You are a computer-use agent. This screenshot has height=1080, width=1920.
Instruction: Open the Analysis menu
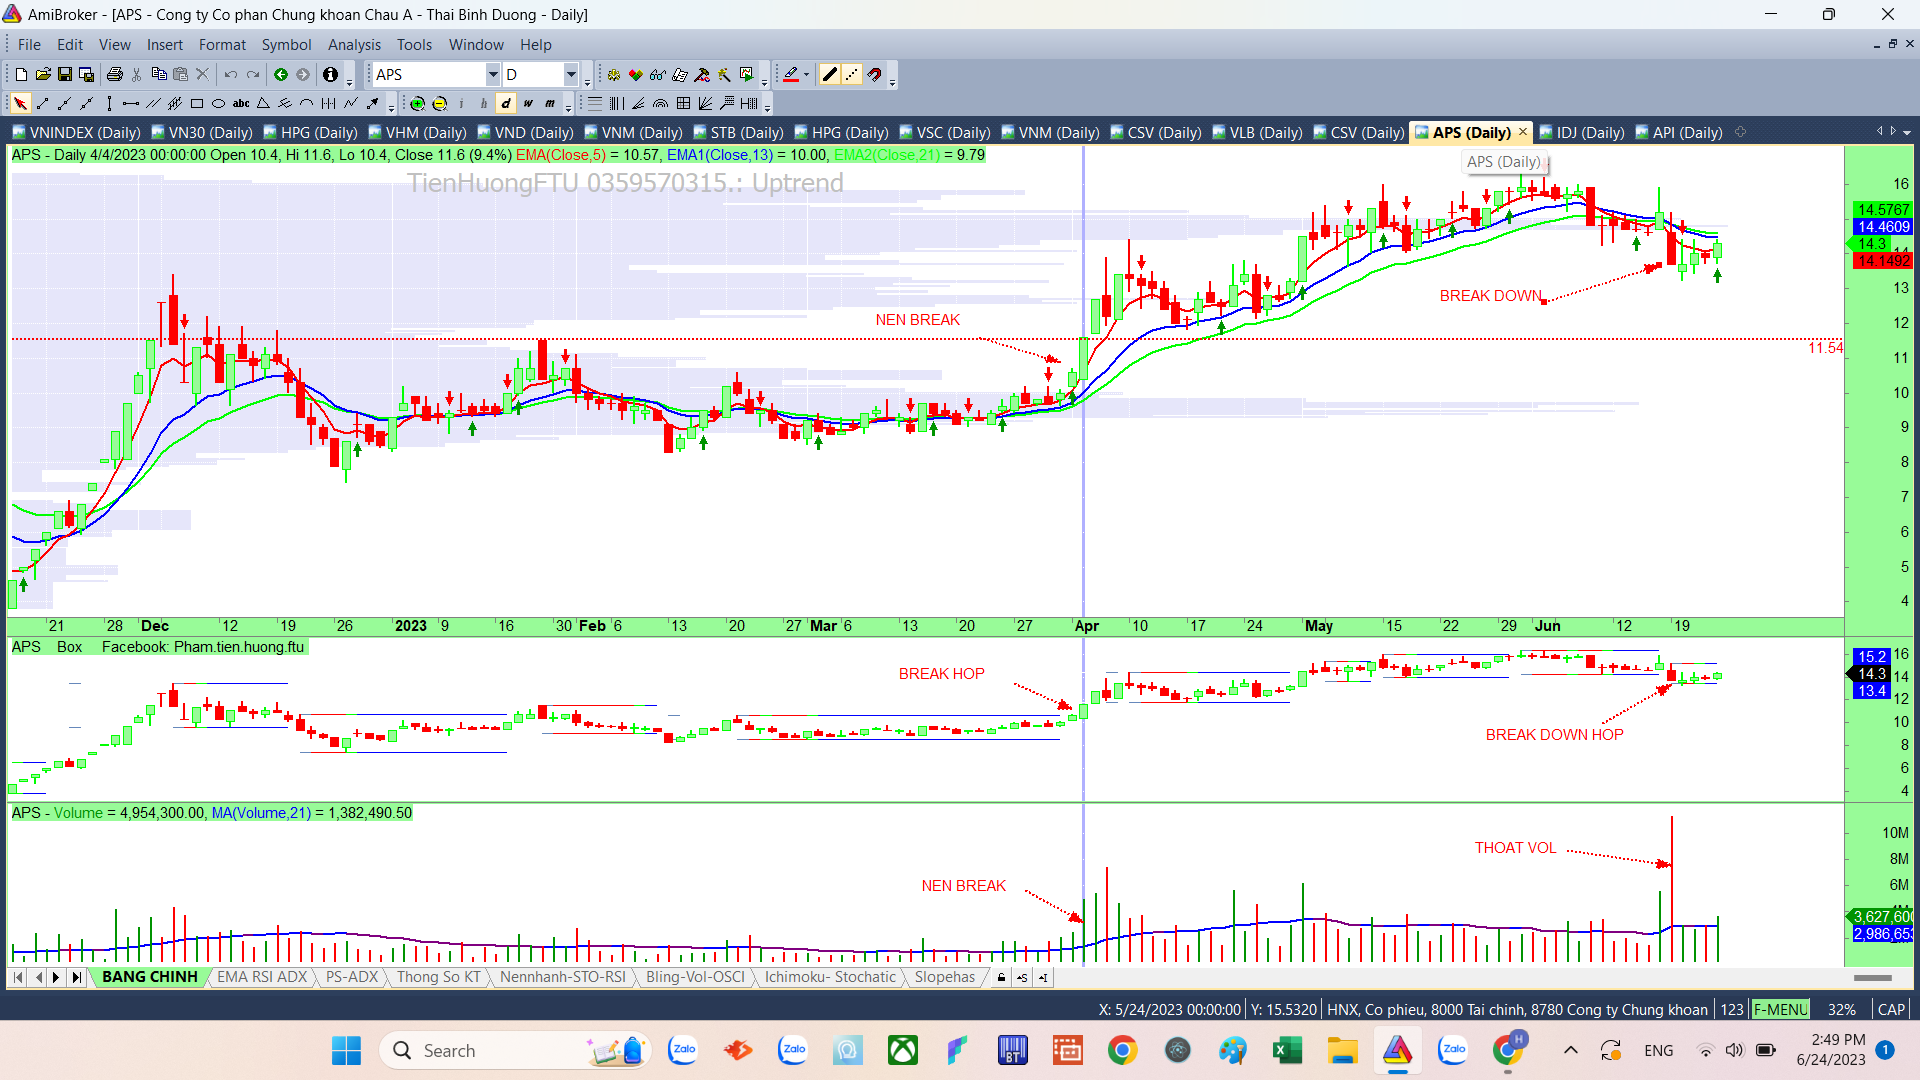354,45
